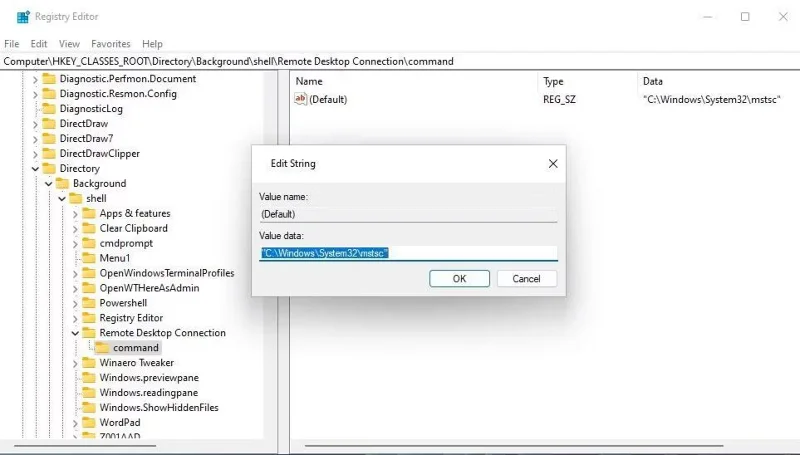
Task: Select the Winaero Tweaker key
Action: point(137,363)
